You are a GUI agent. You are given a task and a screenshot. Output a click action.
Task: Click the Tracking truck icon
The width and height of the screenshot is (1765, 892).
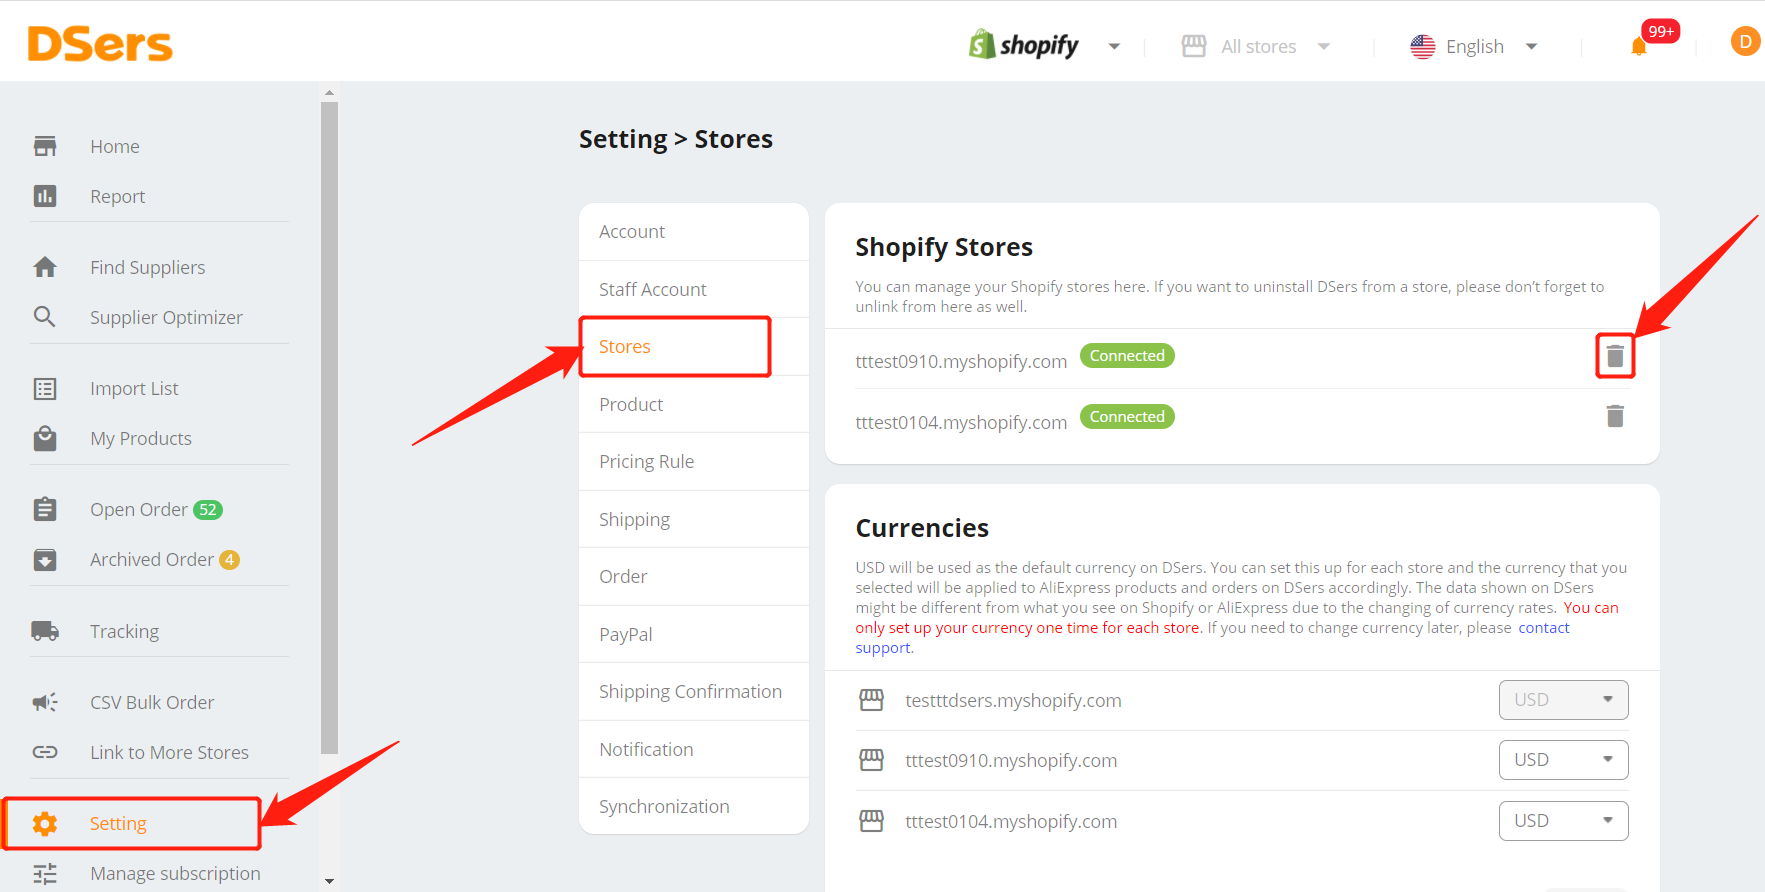click(x=45, y=631)
